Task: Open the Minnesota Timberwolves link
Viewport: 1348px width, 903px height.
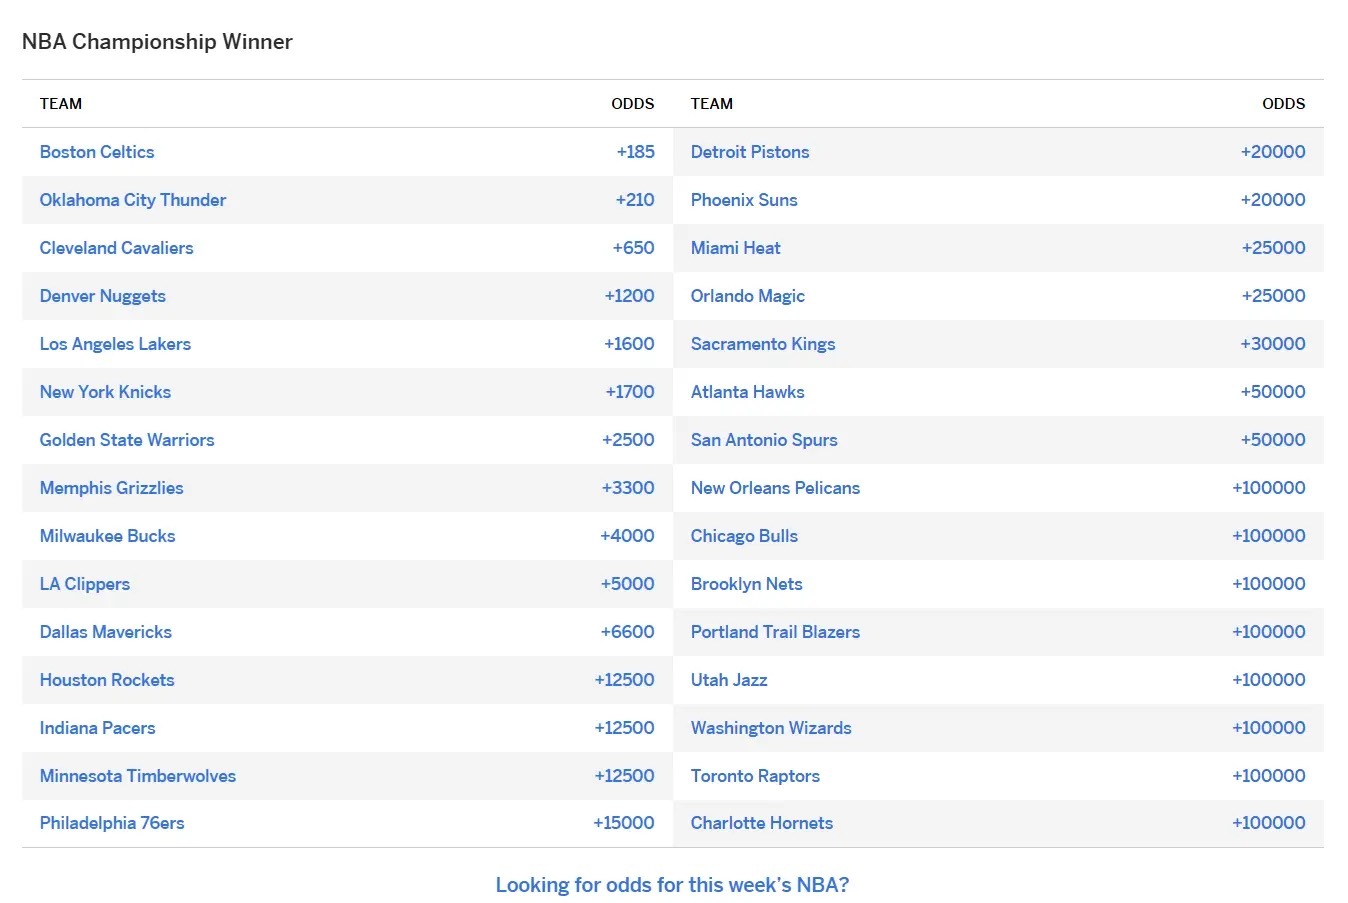Action: [x=138, y=776]
